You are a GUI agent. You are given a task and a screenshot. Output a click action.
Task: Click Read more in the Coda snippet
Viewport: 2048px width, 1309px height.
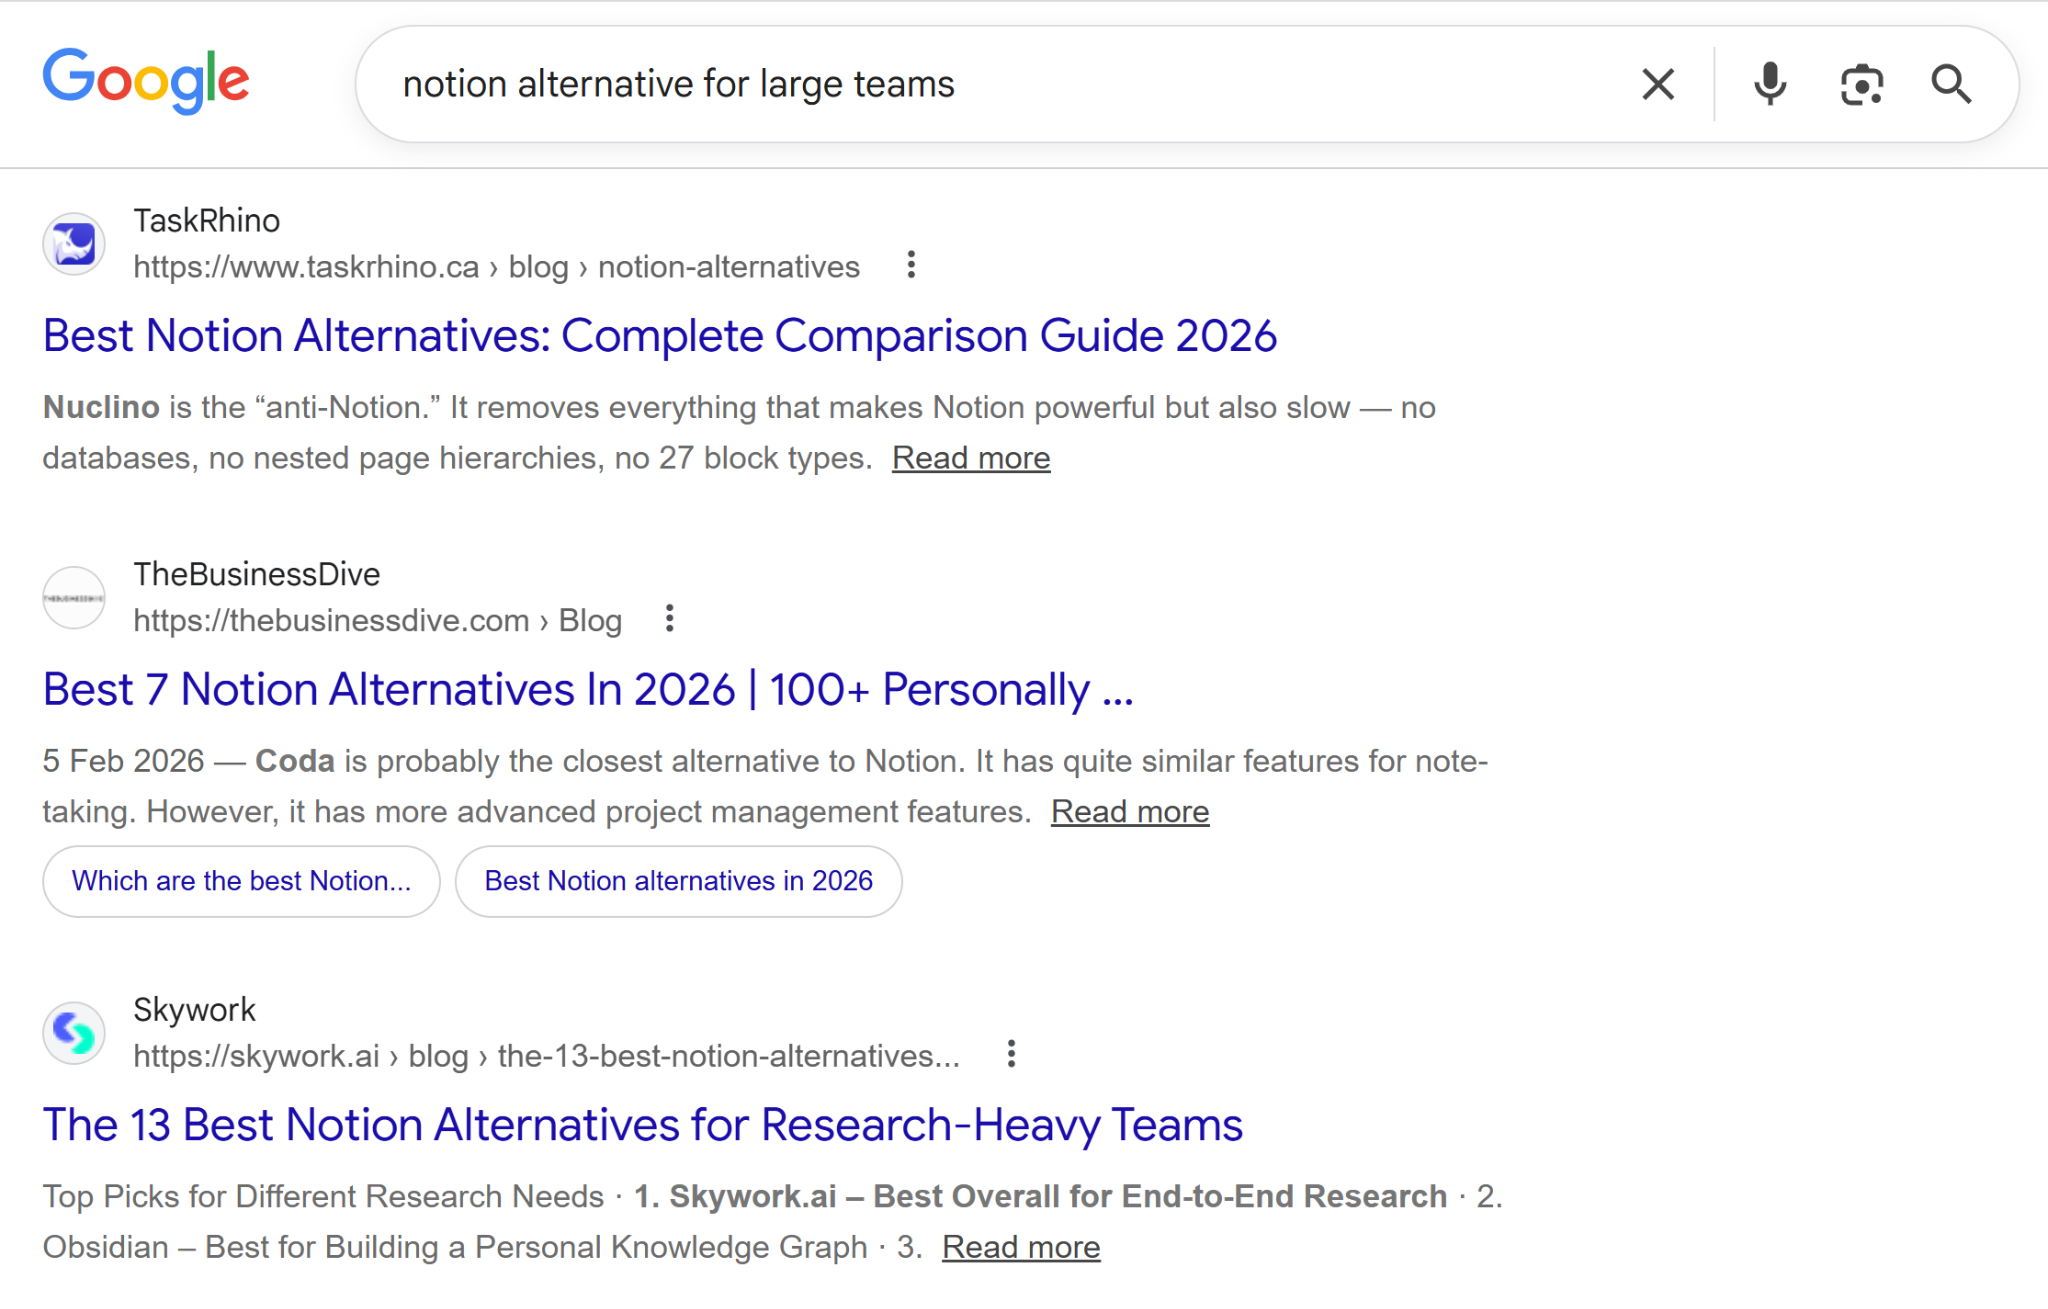[x=1129, y=812]
